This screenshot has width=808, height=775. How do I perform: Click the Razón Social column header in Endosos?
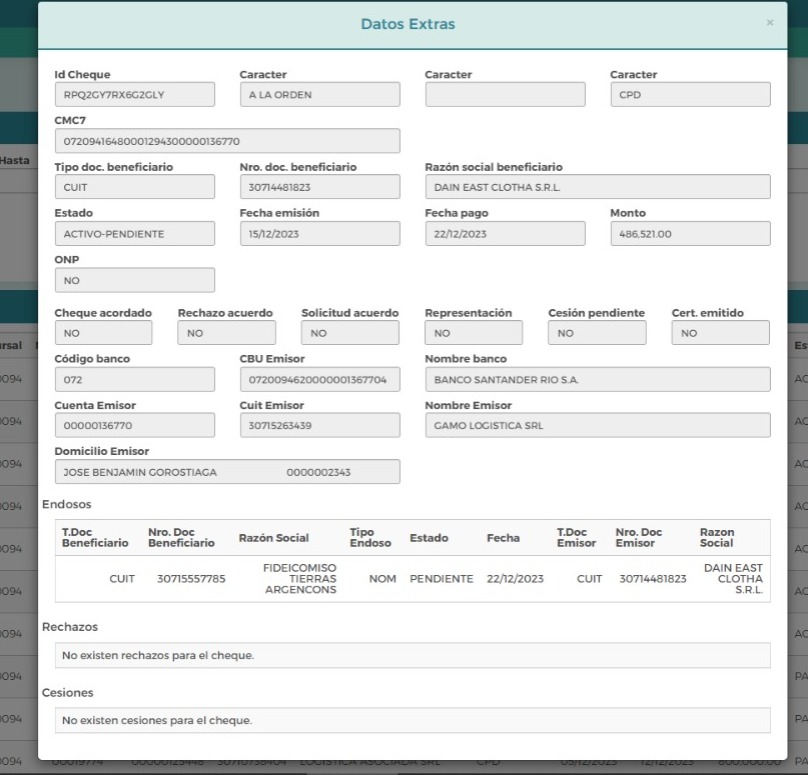pos(274,537)
